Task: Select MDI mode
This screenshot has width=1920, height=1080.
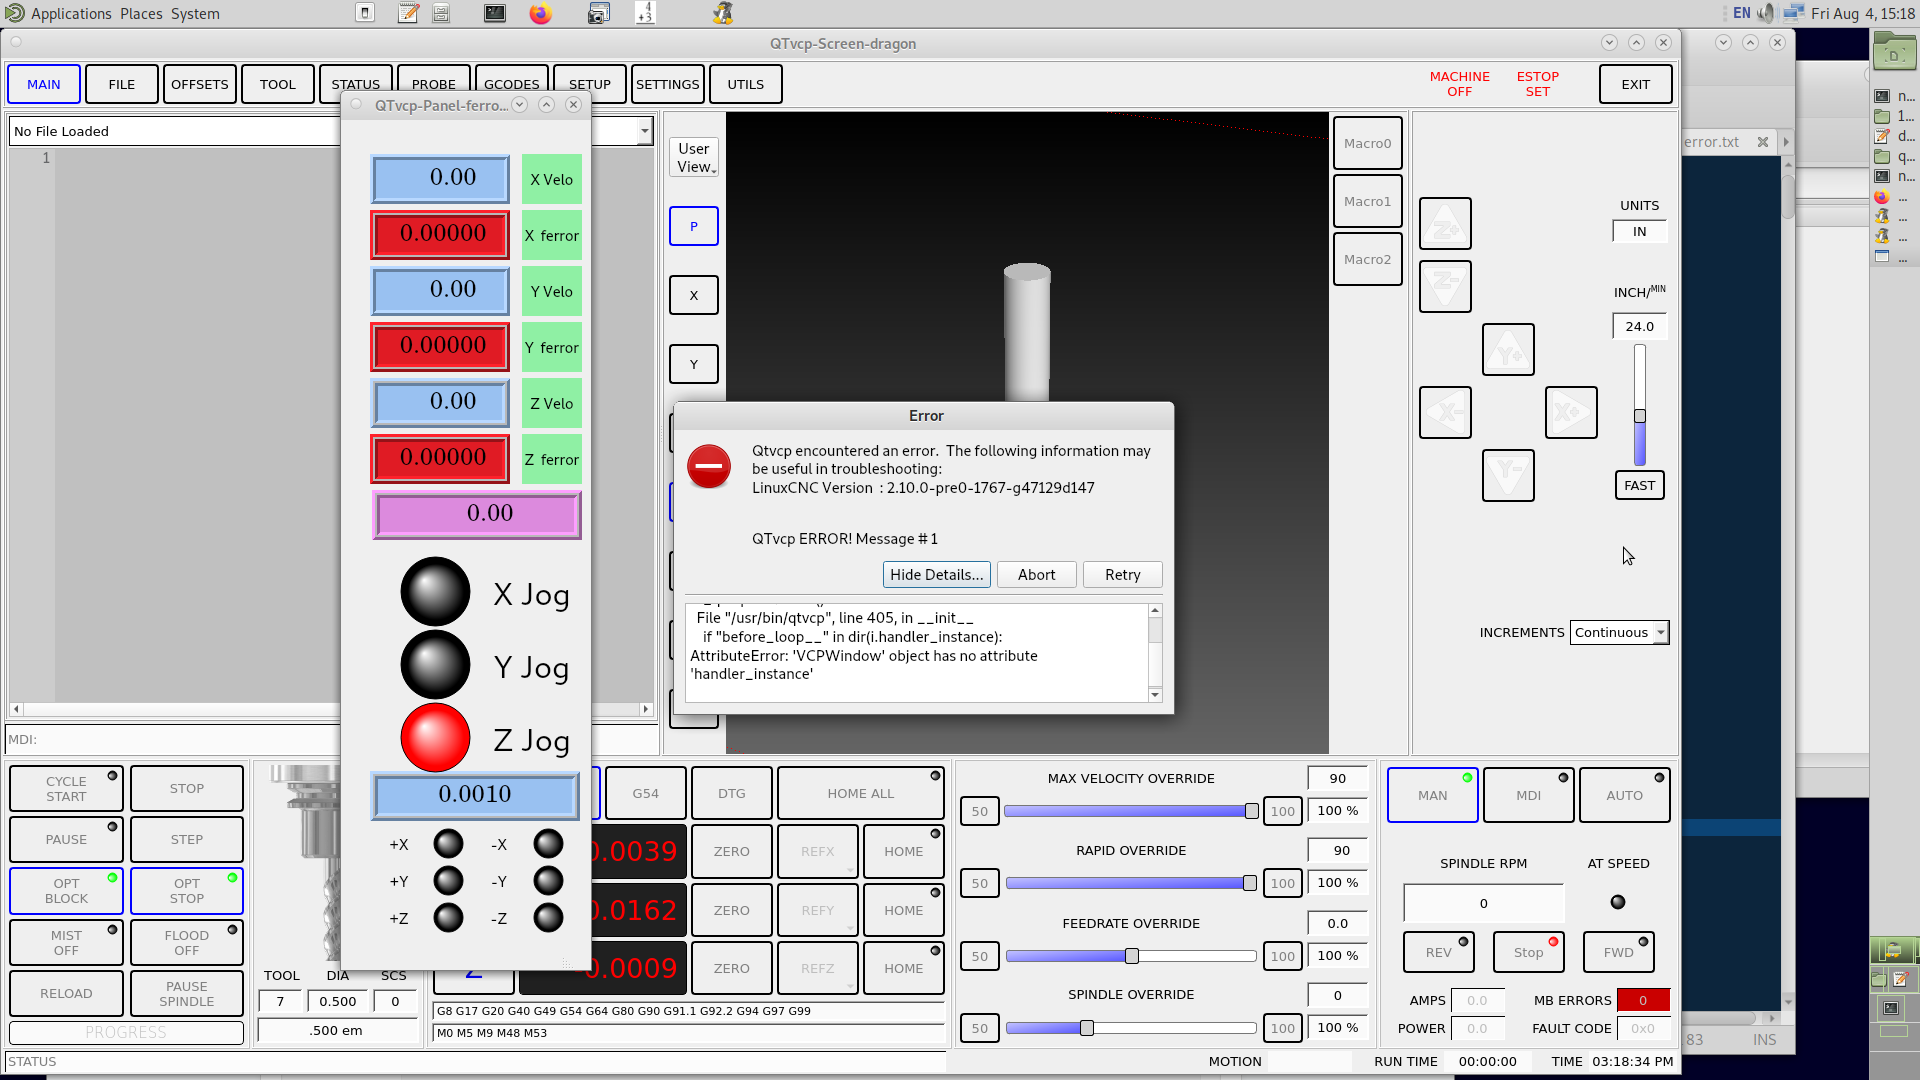Action: (1528, 795)
